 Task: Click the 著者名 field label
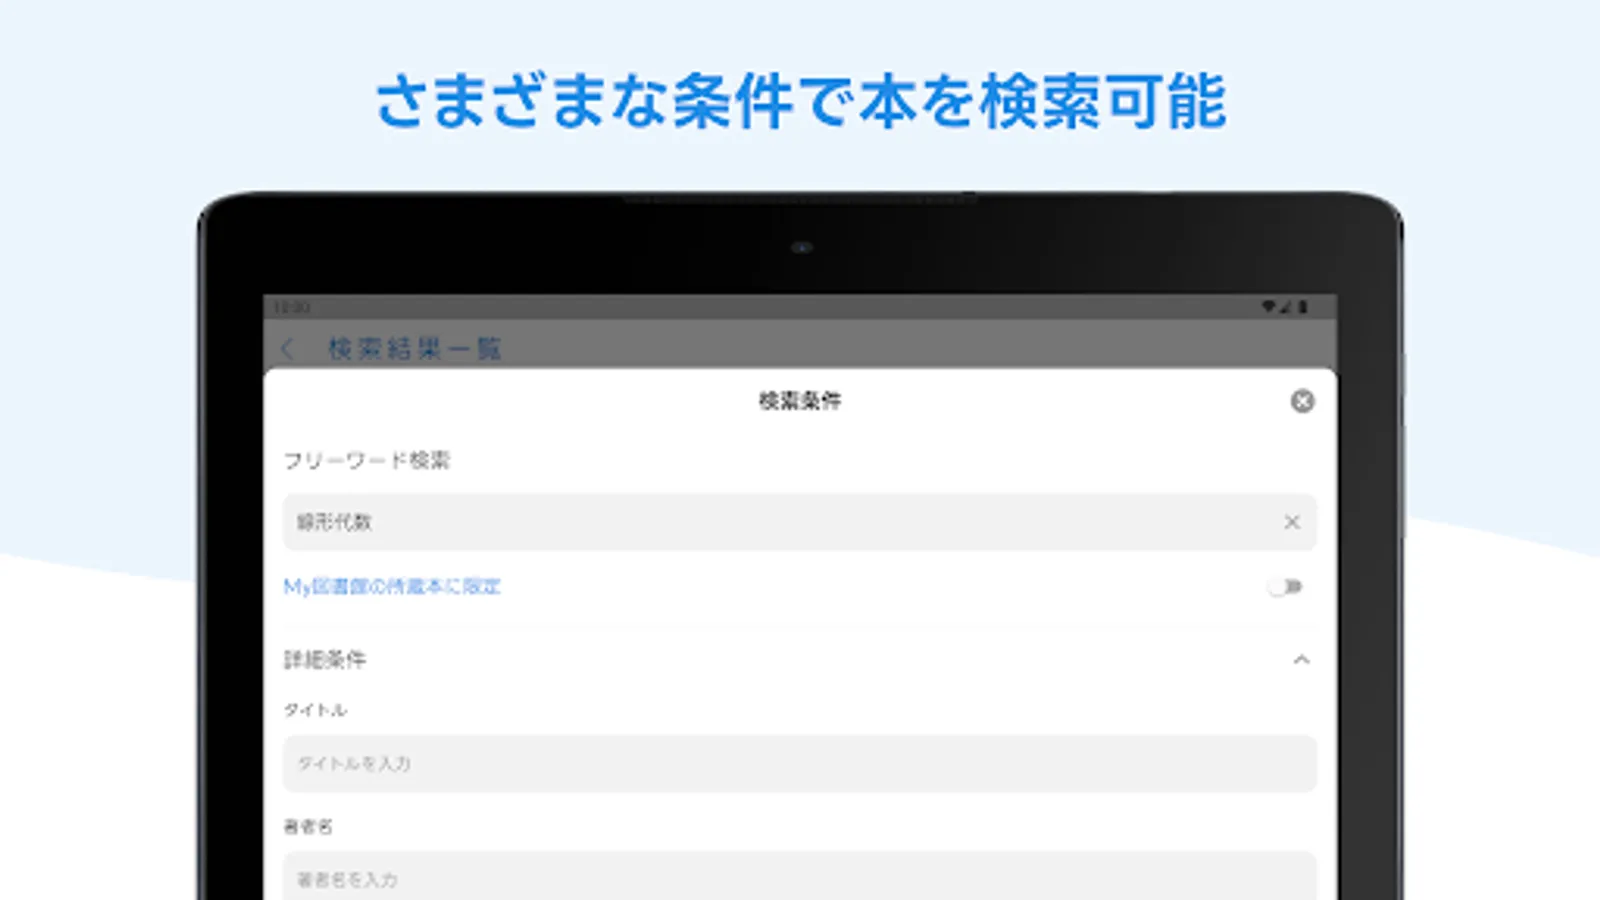(308, 827)
